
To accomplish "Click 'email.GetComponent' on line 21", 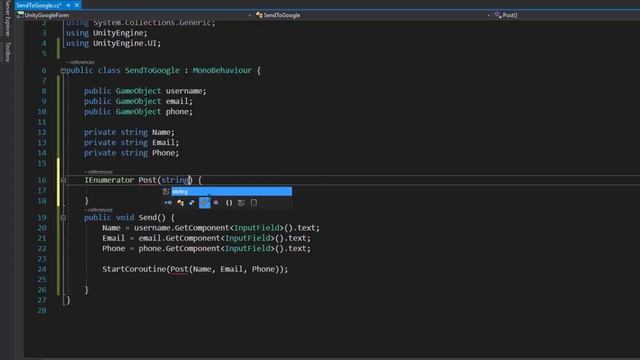I will click(x=179, y=238).
